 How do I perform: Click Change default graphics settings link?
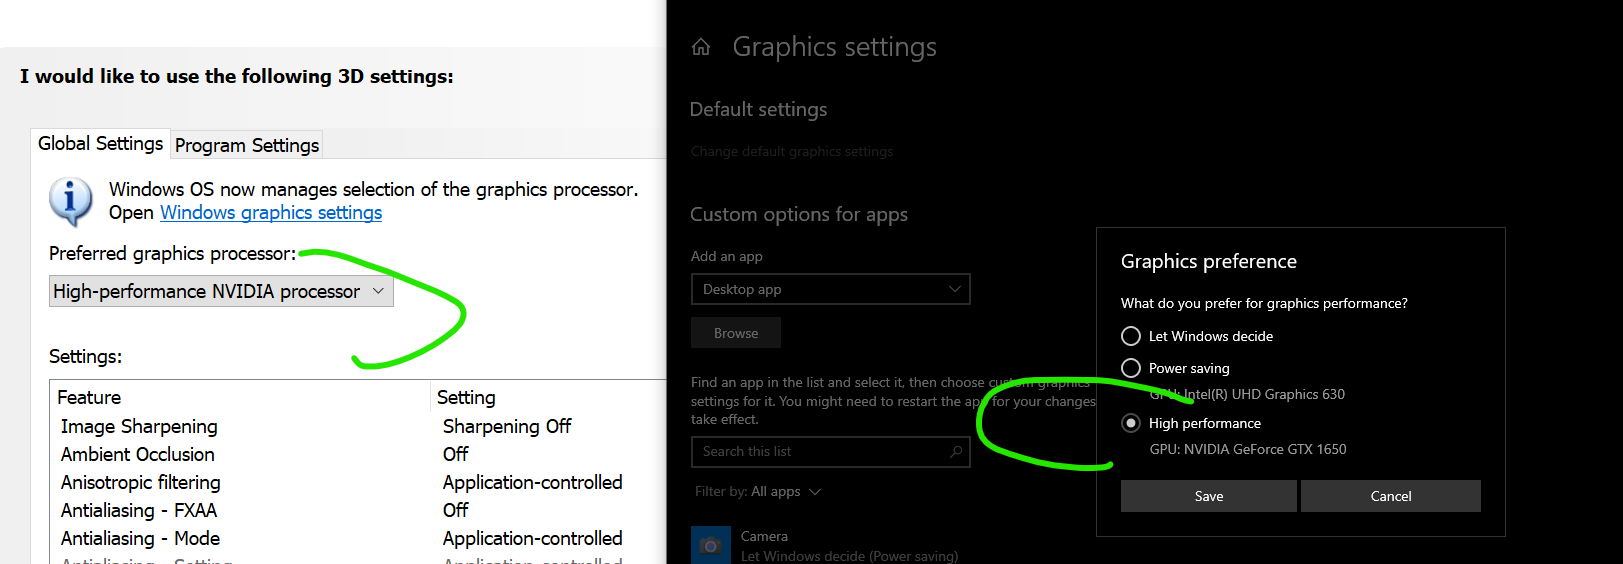pyautogui.click(x=792, y=152)
